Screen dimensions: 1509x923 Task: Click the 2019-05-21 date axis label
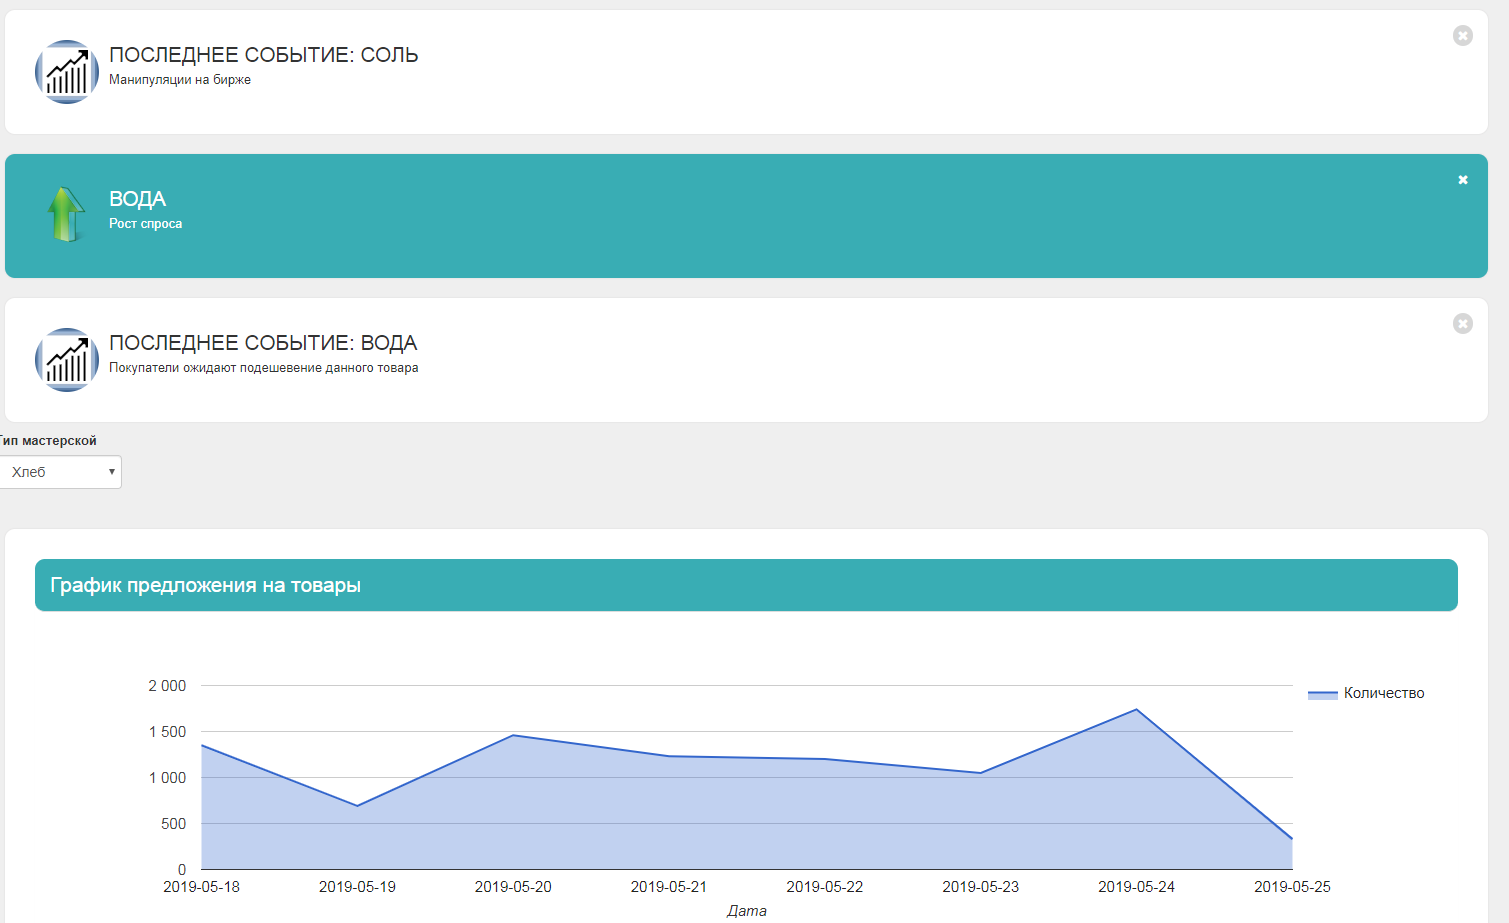(x=669, y=887)
